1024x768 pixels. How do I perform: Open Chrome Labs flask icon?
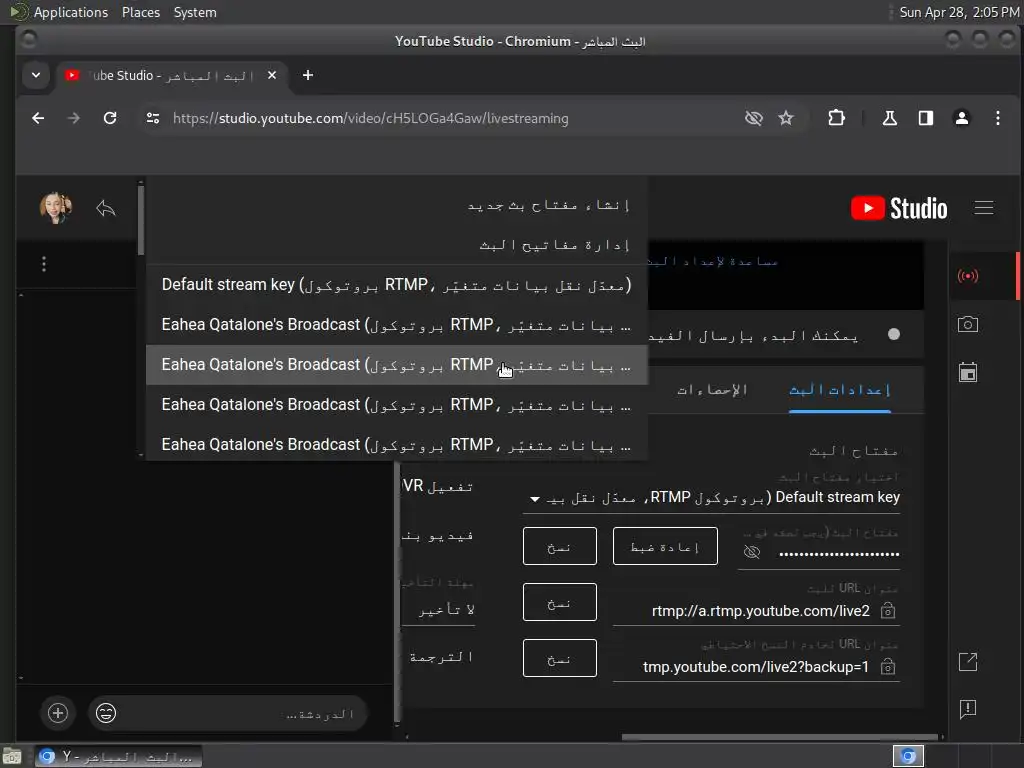point(889,118)
